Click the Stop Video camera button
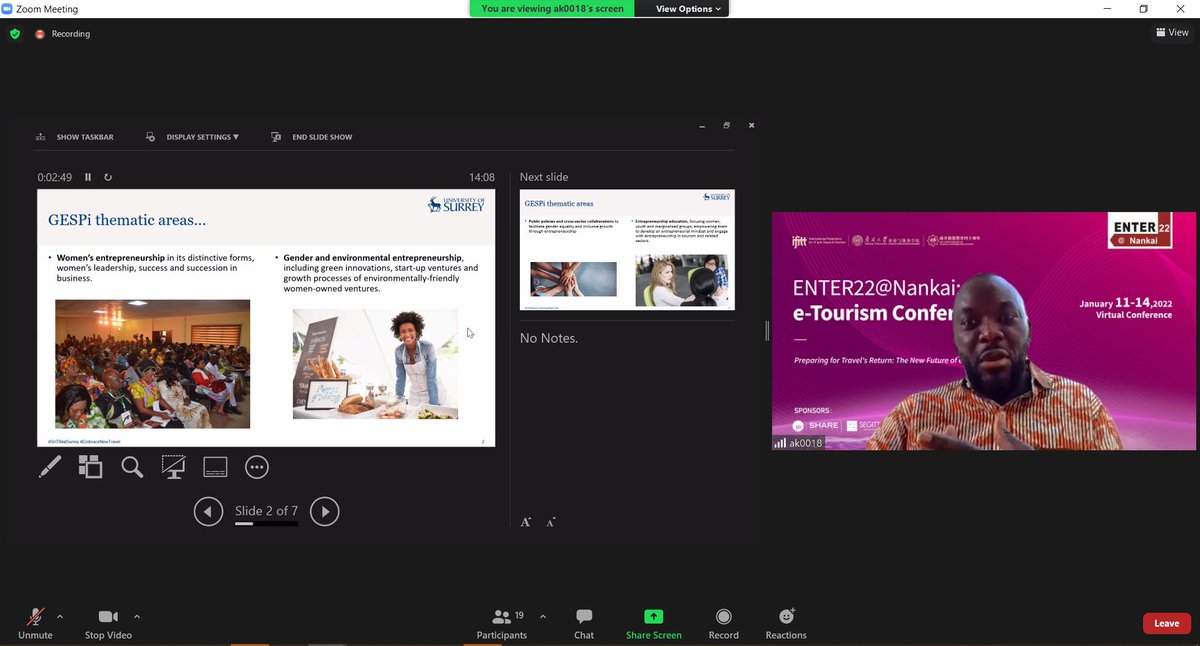This screenshot has height=646, width=1200. (x=108, y=624)
